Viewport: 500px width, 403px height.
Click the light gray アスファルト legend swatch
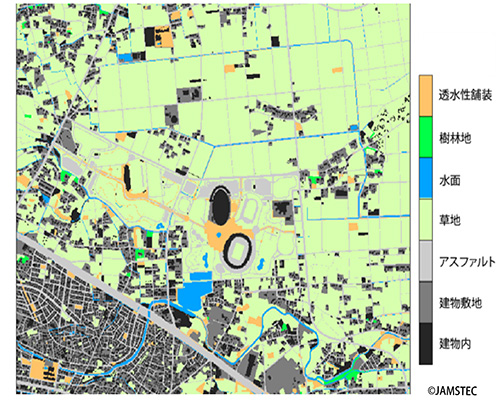pos(426,261)
